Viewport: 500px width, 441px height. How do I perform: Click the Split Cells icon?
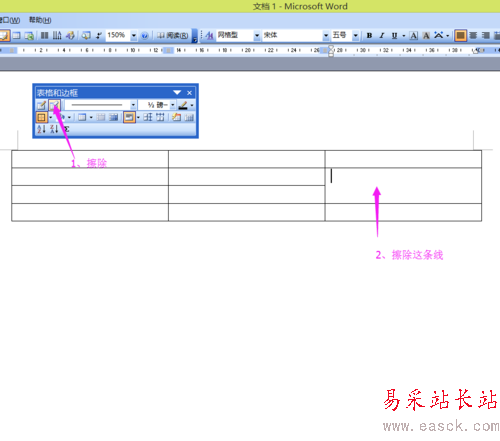(113, 117)
